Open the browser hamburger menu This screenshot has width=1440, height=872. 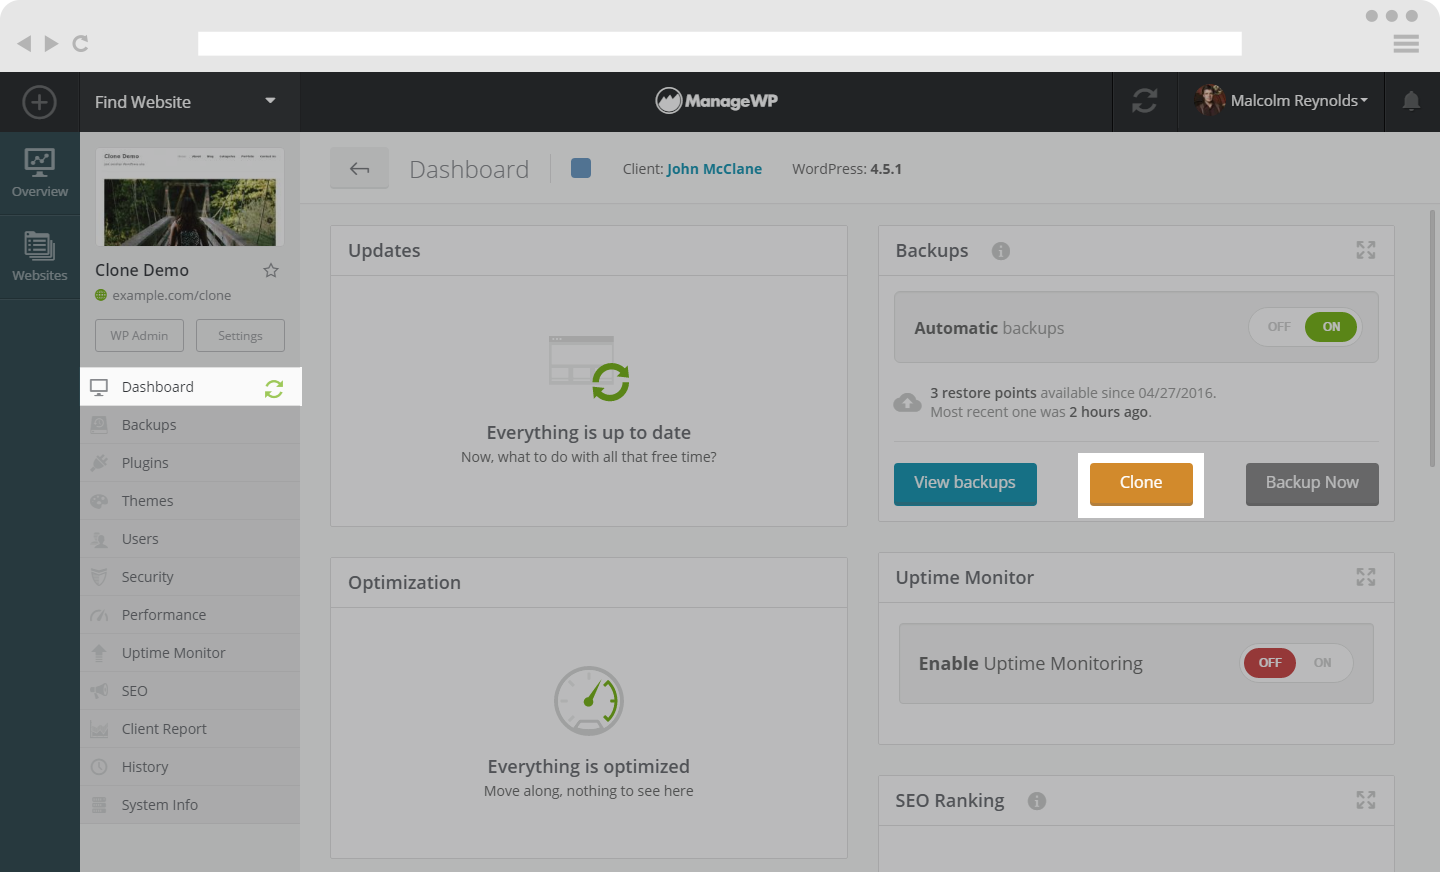[1406, 43]
